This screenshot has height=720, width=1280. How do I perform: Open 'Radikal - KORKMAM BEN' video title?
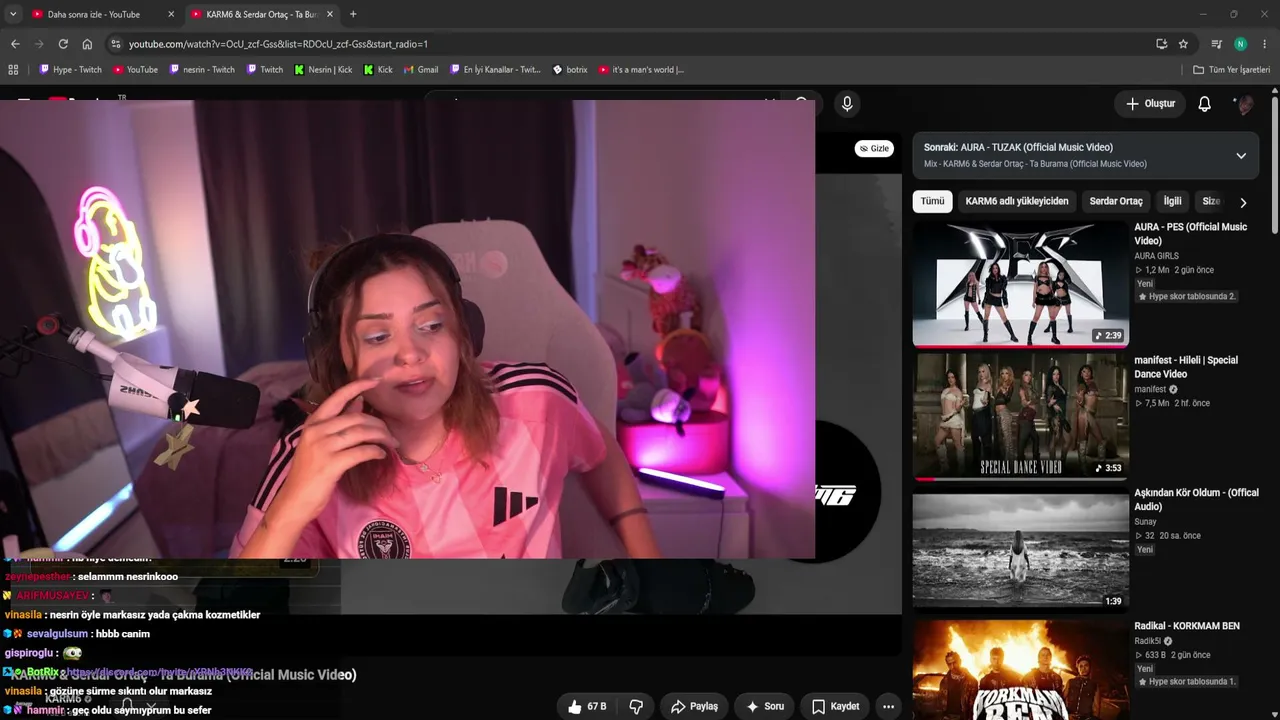tap(1187, 626)
